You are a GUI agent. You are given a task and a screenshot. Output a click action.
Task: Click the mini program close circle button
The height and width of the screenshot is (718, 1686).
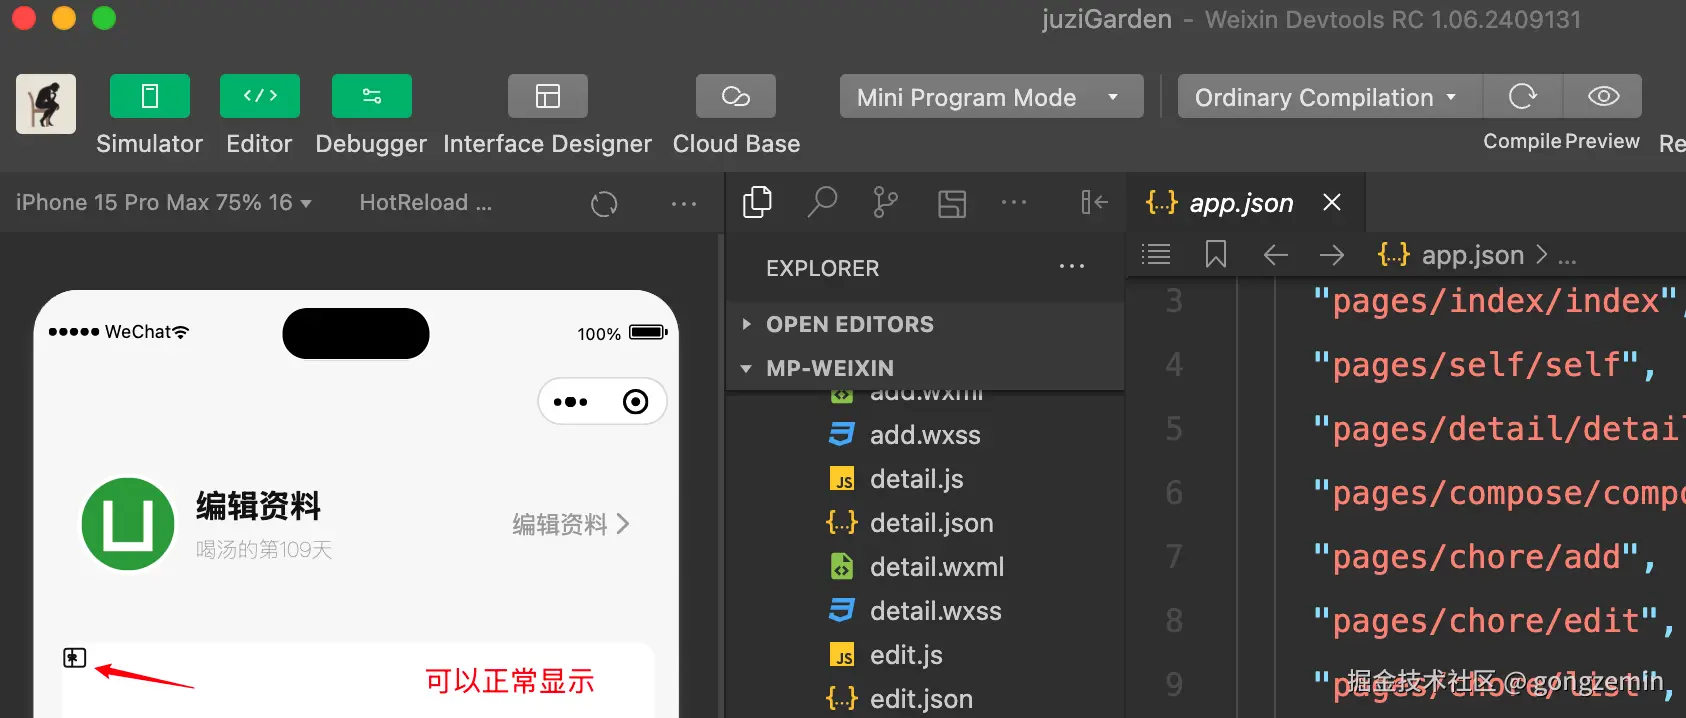(x=635, y=402)
